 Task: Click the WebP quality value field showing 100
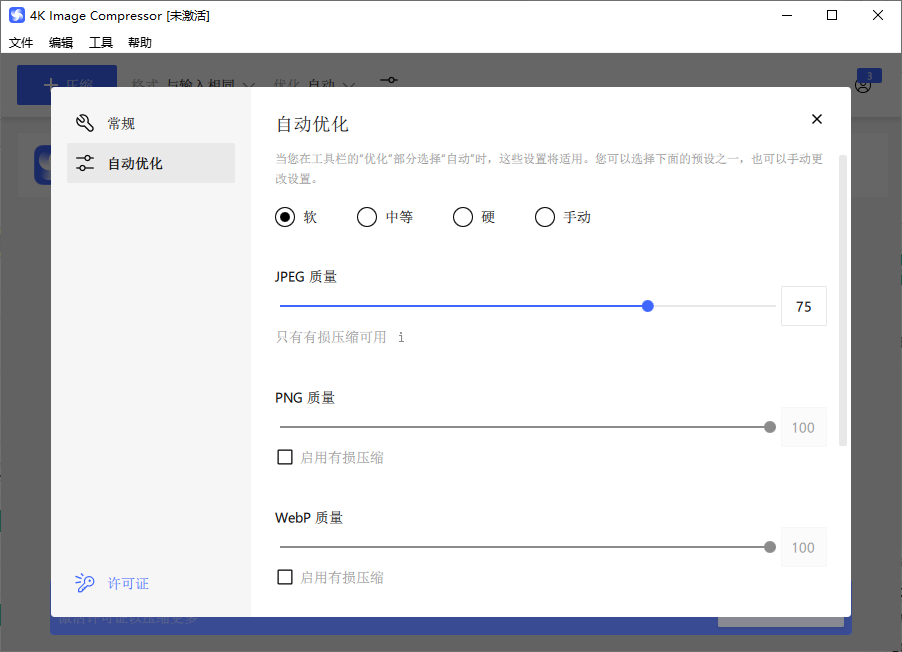[x=804, y=547]
